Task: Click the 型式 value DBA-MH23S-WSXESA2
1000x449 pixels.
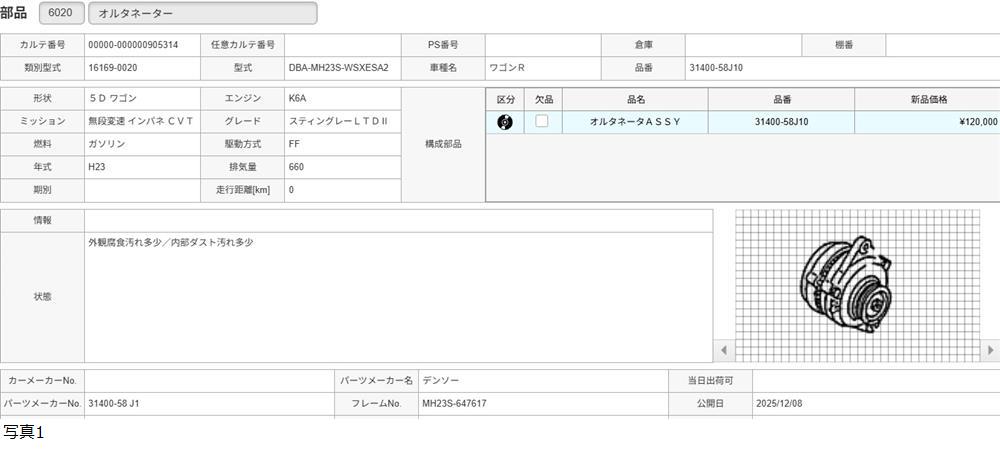Action: click(x=342, y=68)
